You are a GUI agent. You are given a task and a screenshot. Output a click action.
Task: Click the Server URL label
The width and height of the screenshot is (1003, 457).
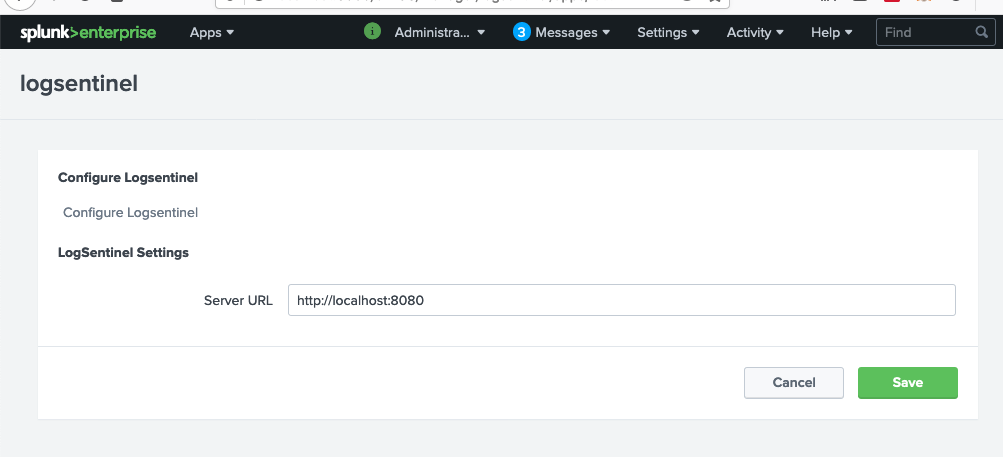pos(238,300)
